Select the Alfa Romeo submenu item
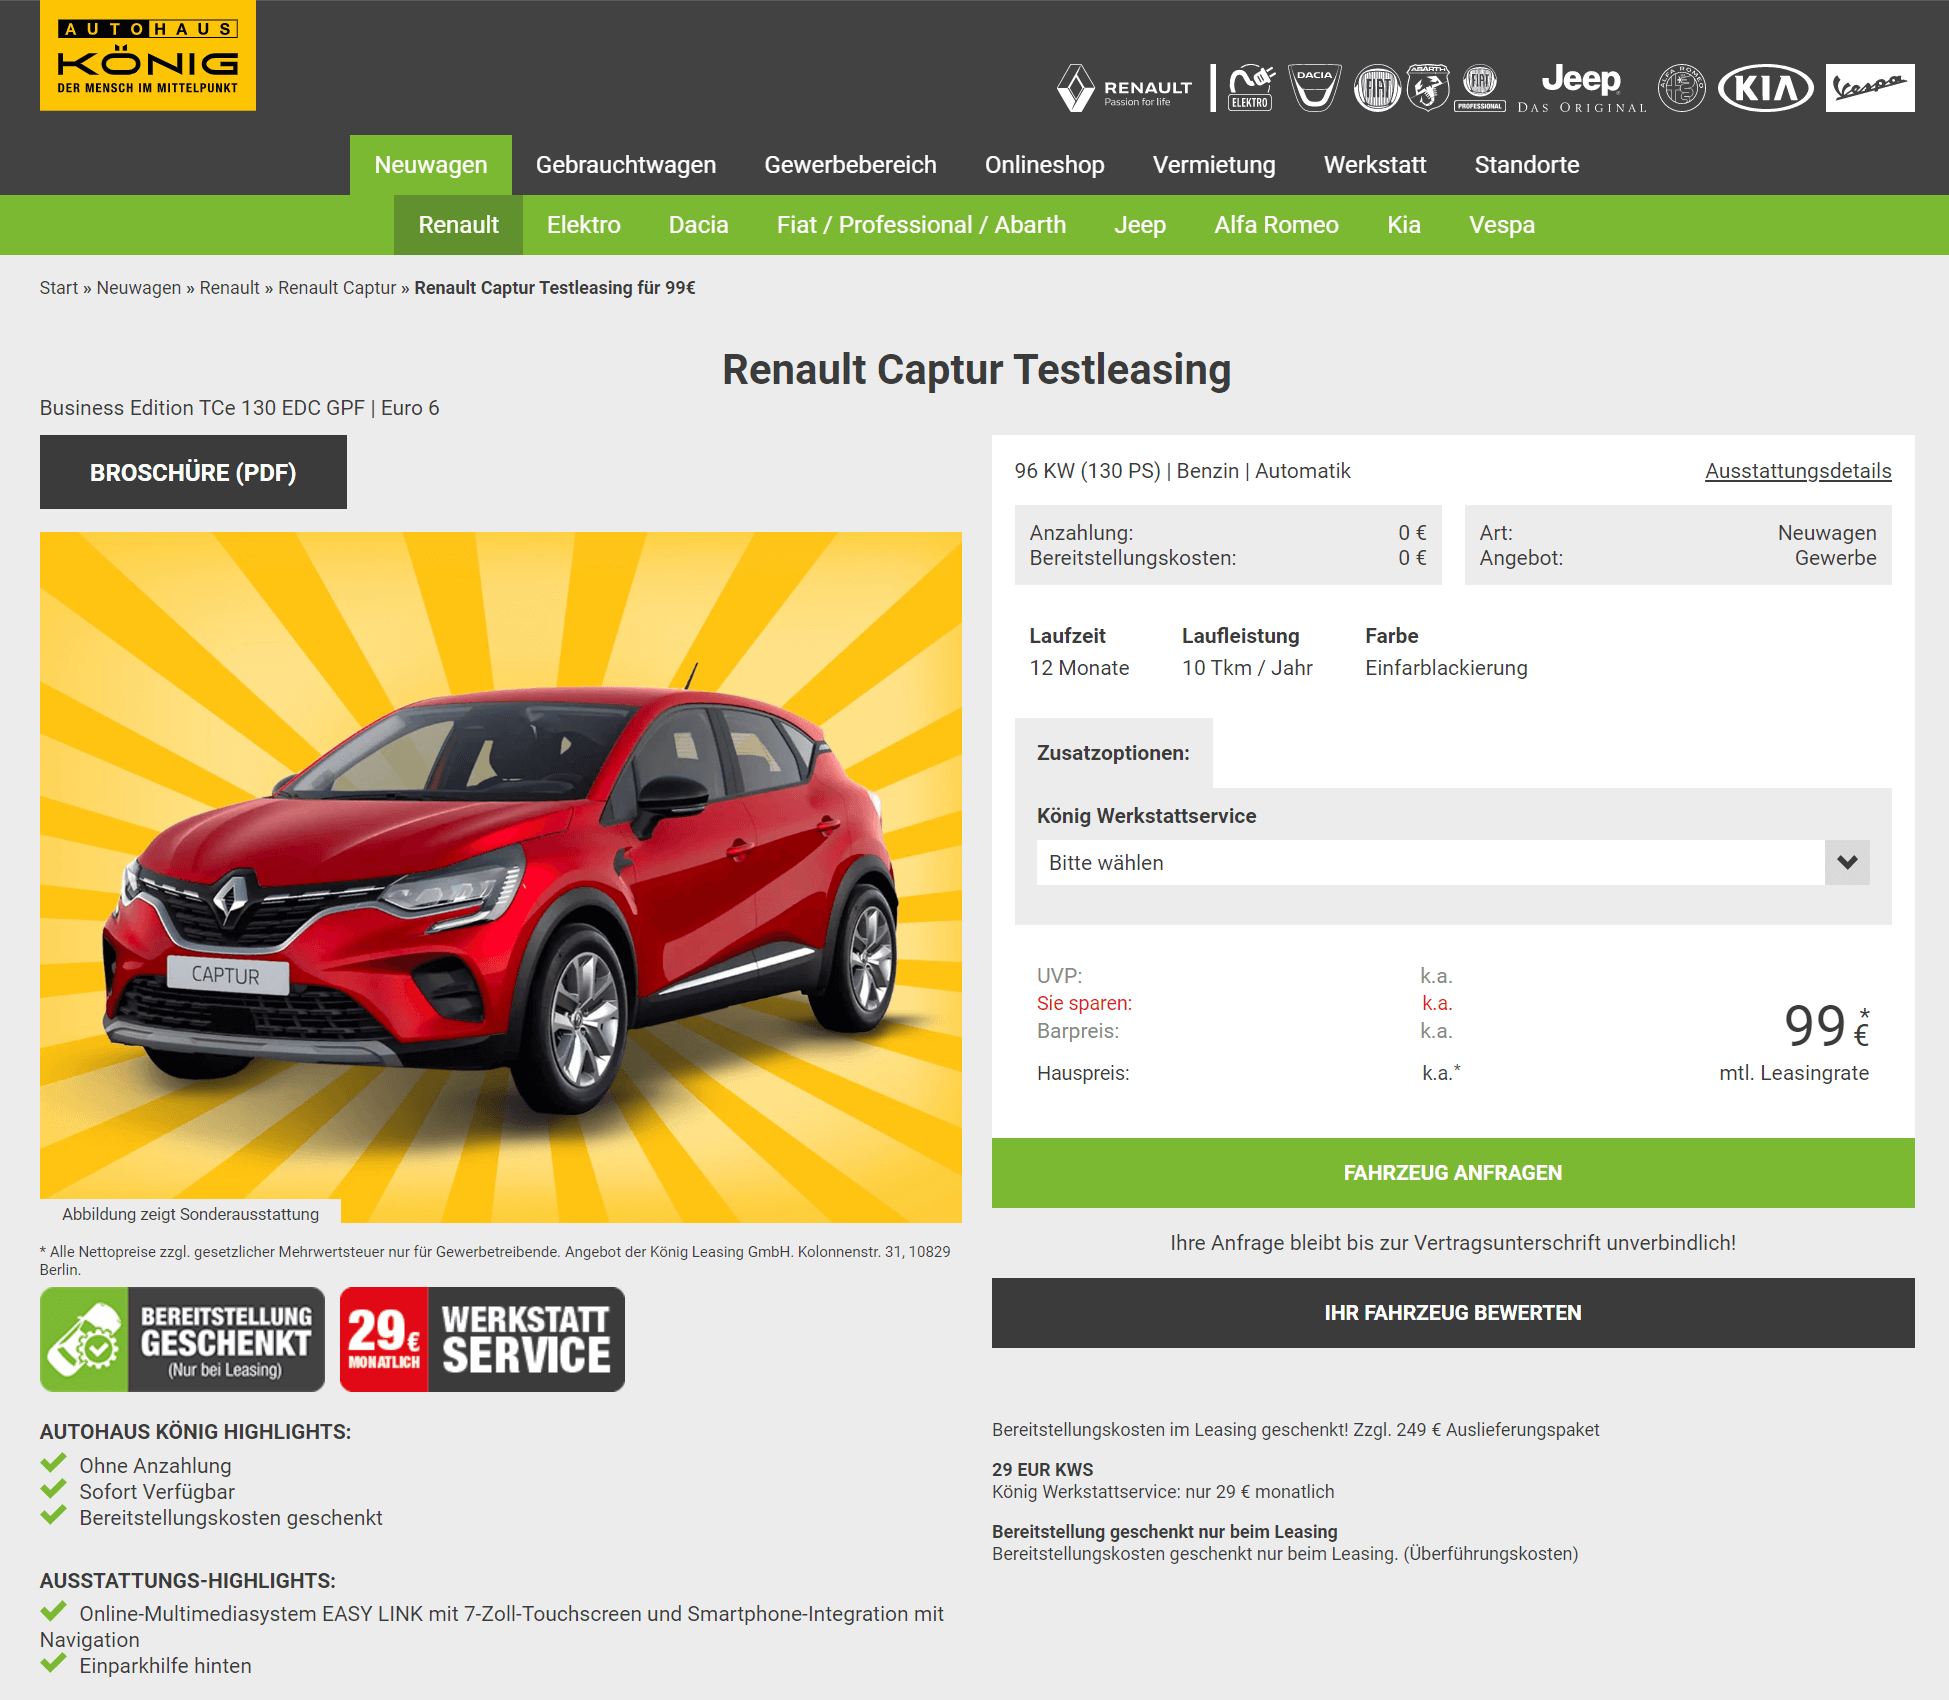 tap(1276, 225)
